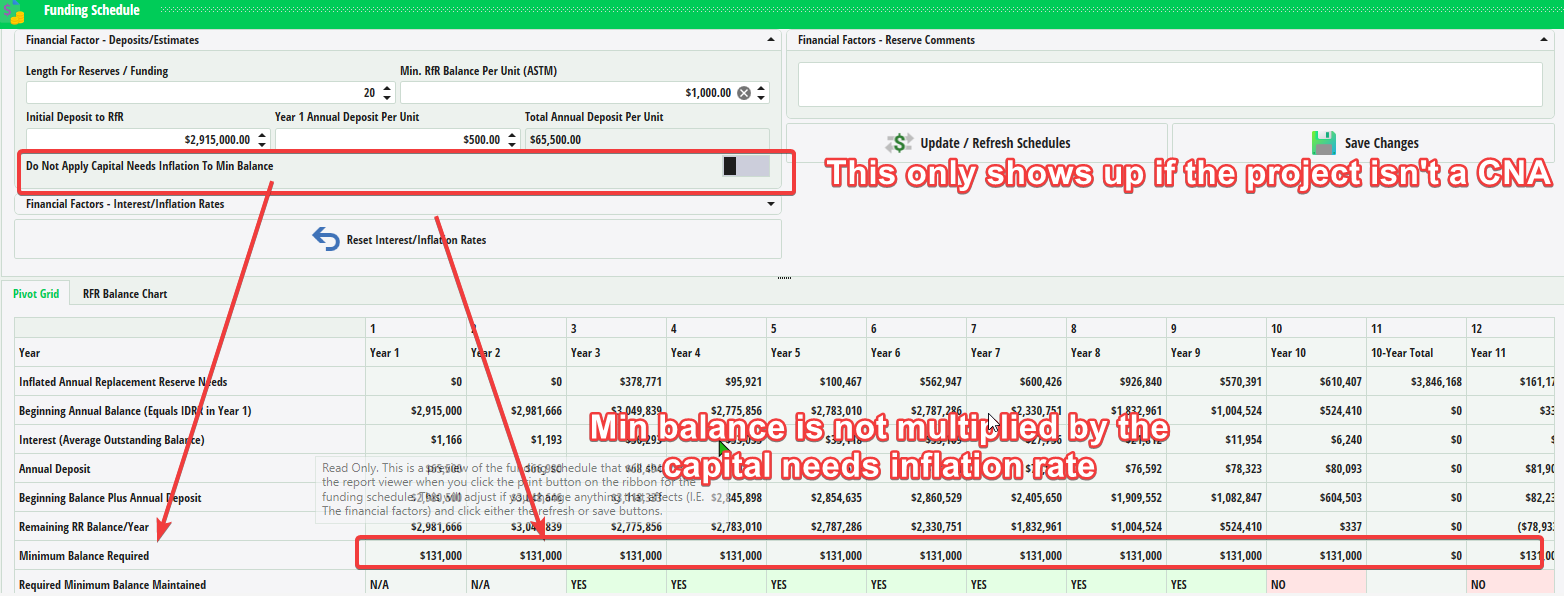Viewport: 1564px width, 596px height.
Task: Collapse the Financial Factor - Deposits/Estimates panel
Action: coord(770,39)
